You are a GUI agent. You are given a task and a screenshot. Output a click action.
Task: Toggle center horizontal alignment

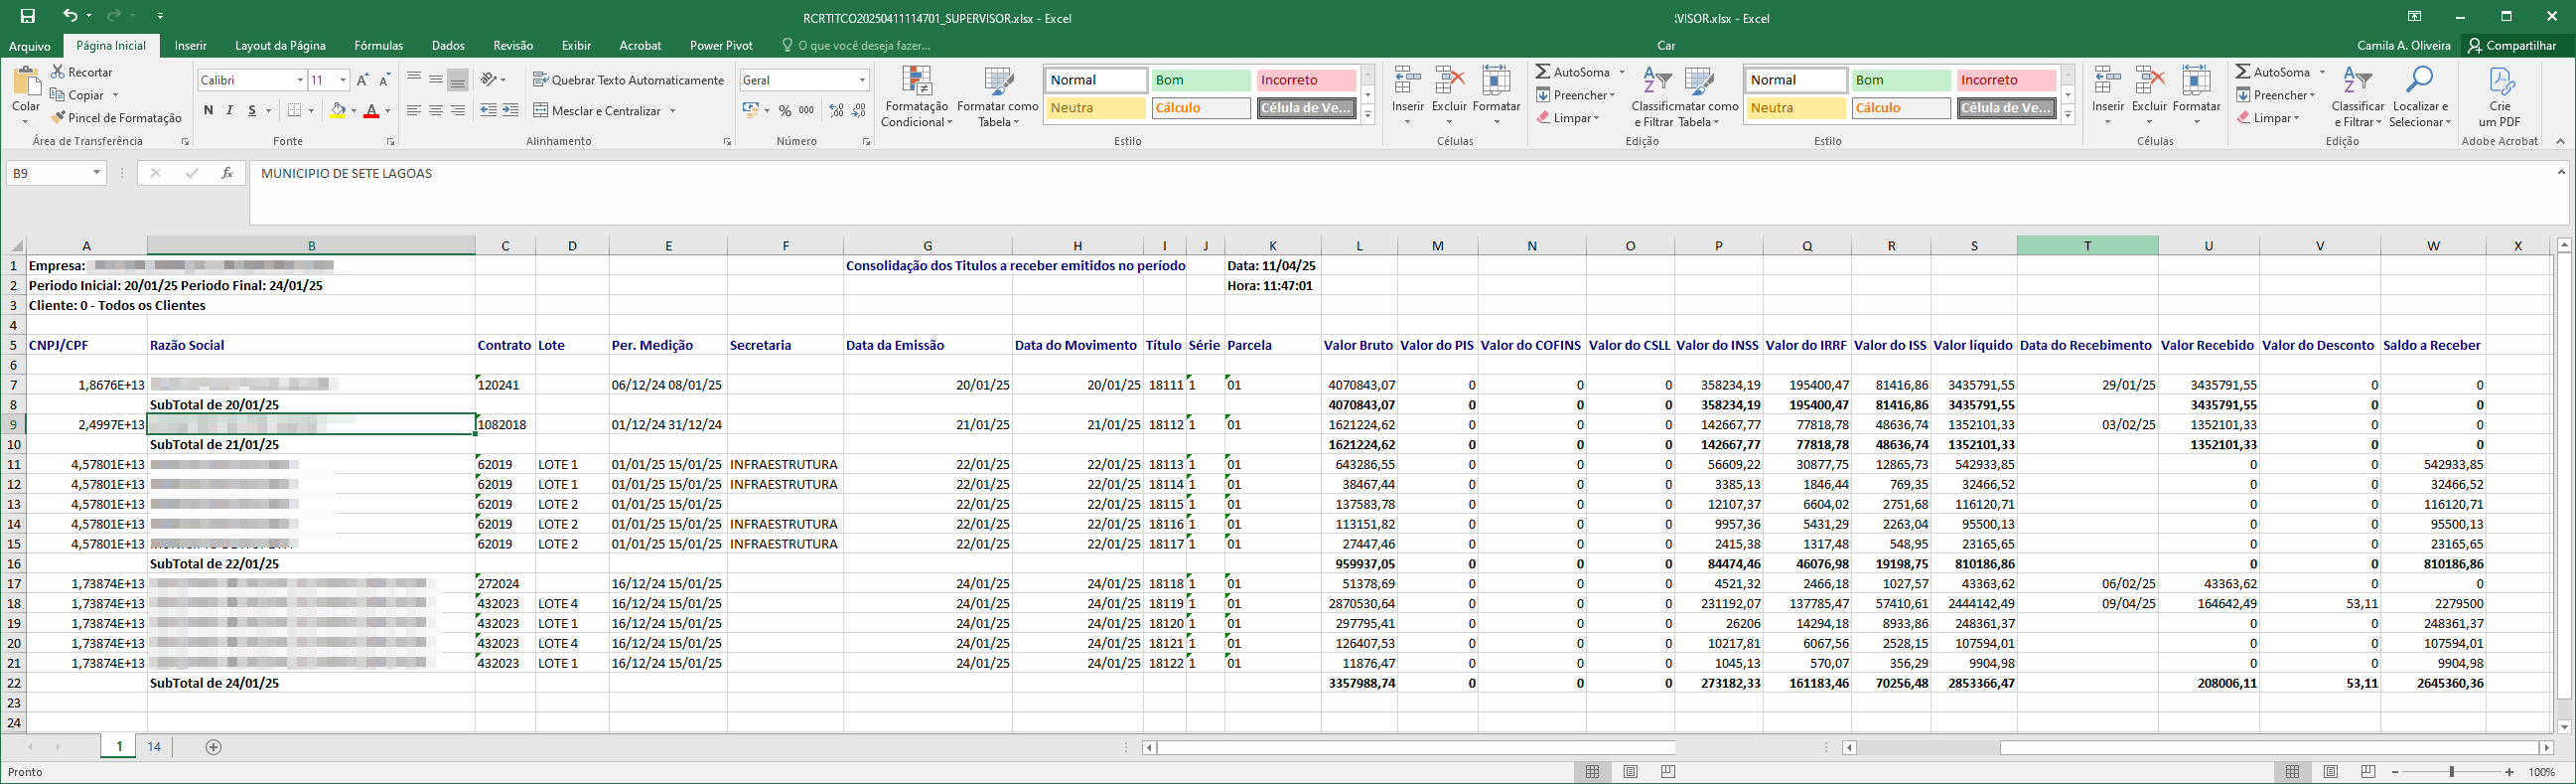(436, 111)
